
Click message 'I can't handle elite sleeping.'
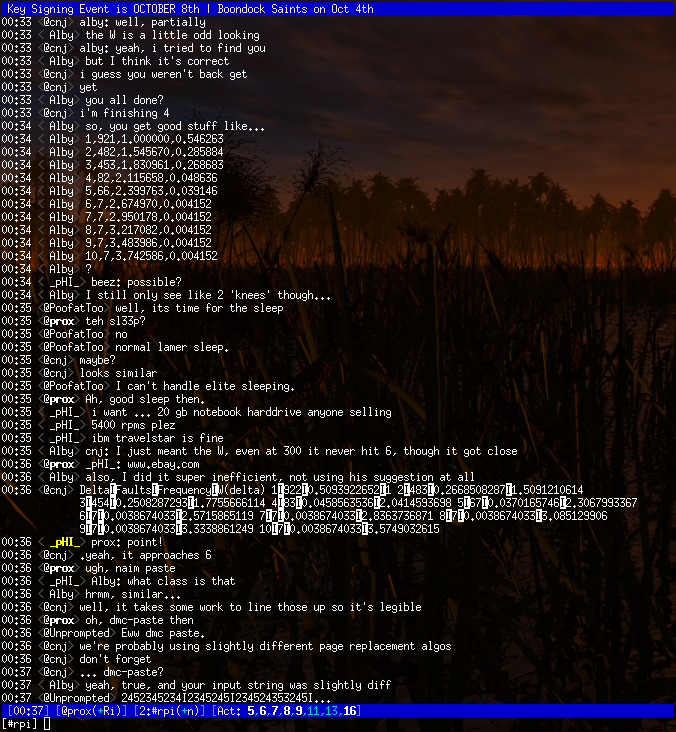[205, 387]
